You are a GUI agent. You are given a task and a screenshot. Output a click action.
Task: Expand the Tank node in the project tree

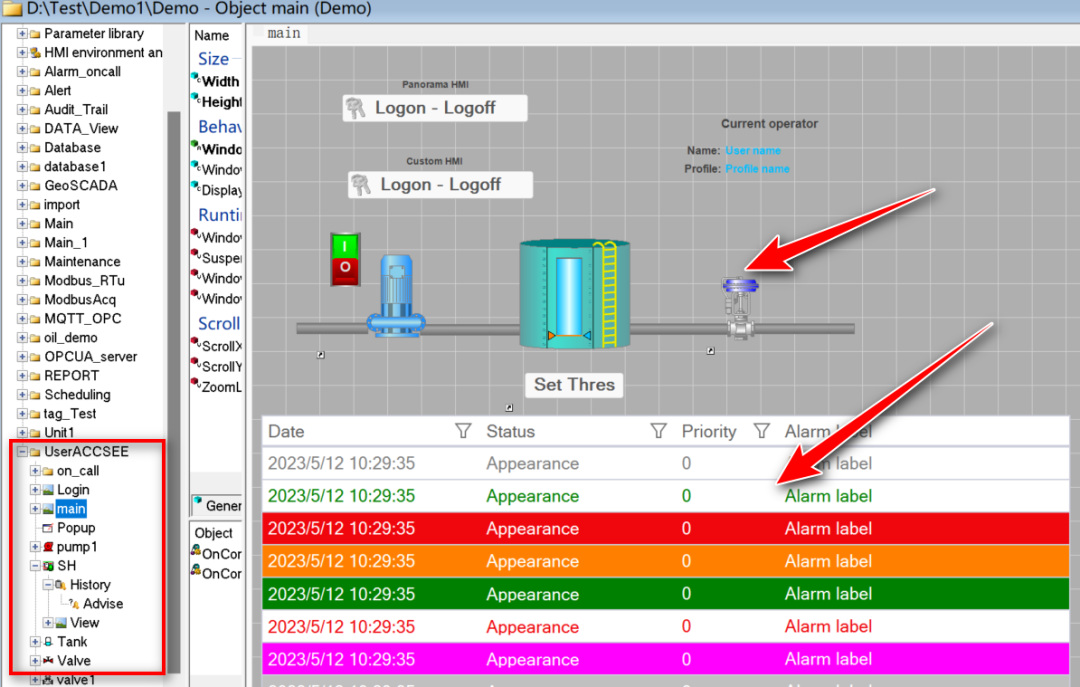click(x=33, y=641)
